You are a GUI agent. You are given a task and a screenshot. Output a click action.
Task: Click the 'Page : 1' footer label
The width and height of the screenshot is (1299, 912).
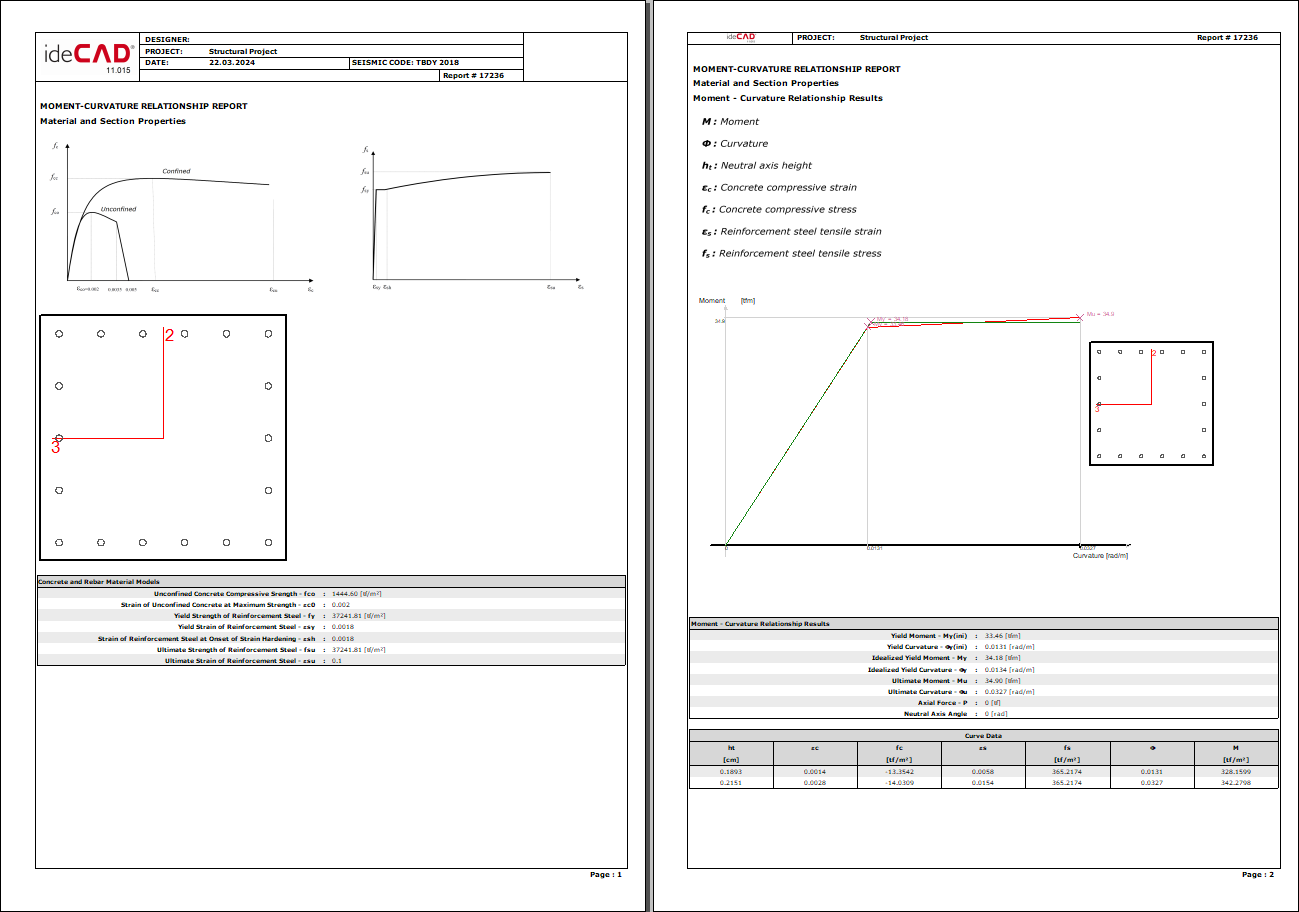[606, 874]
